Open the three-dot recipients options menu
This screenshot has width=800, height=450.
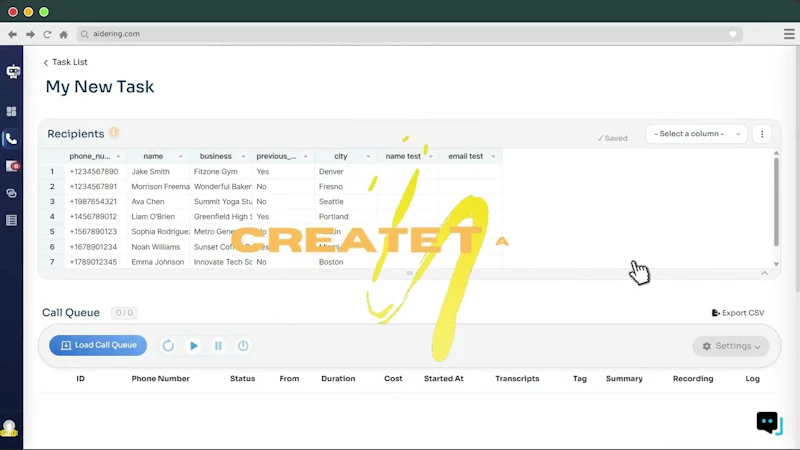762,134
